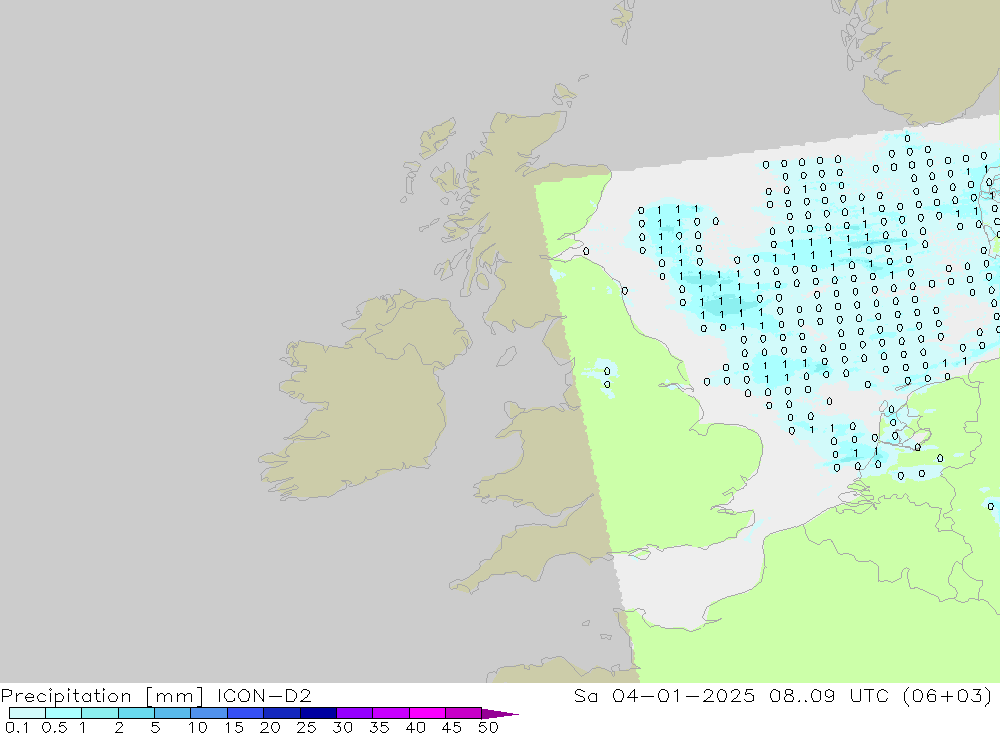1000x733 pixels.
Task: Click the '10' legend scale value
Action: point(197,727)
